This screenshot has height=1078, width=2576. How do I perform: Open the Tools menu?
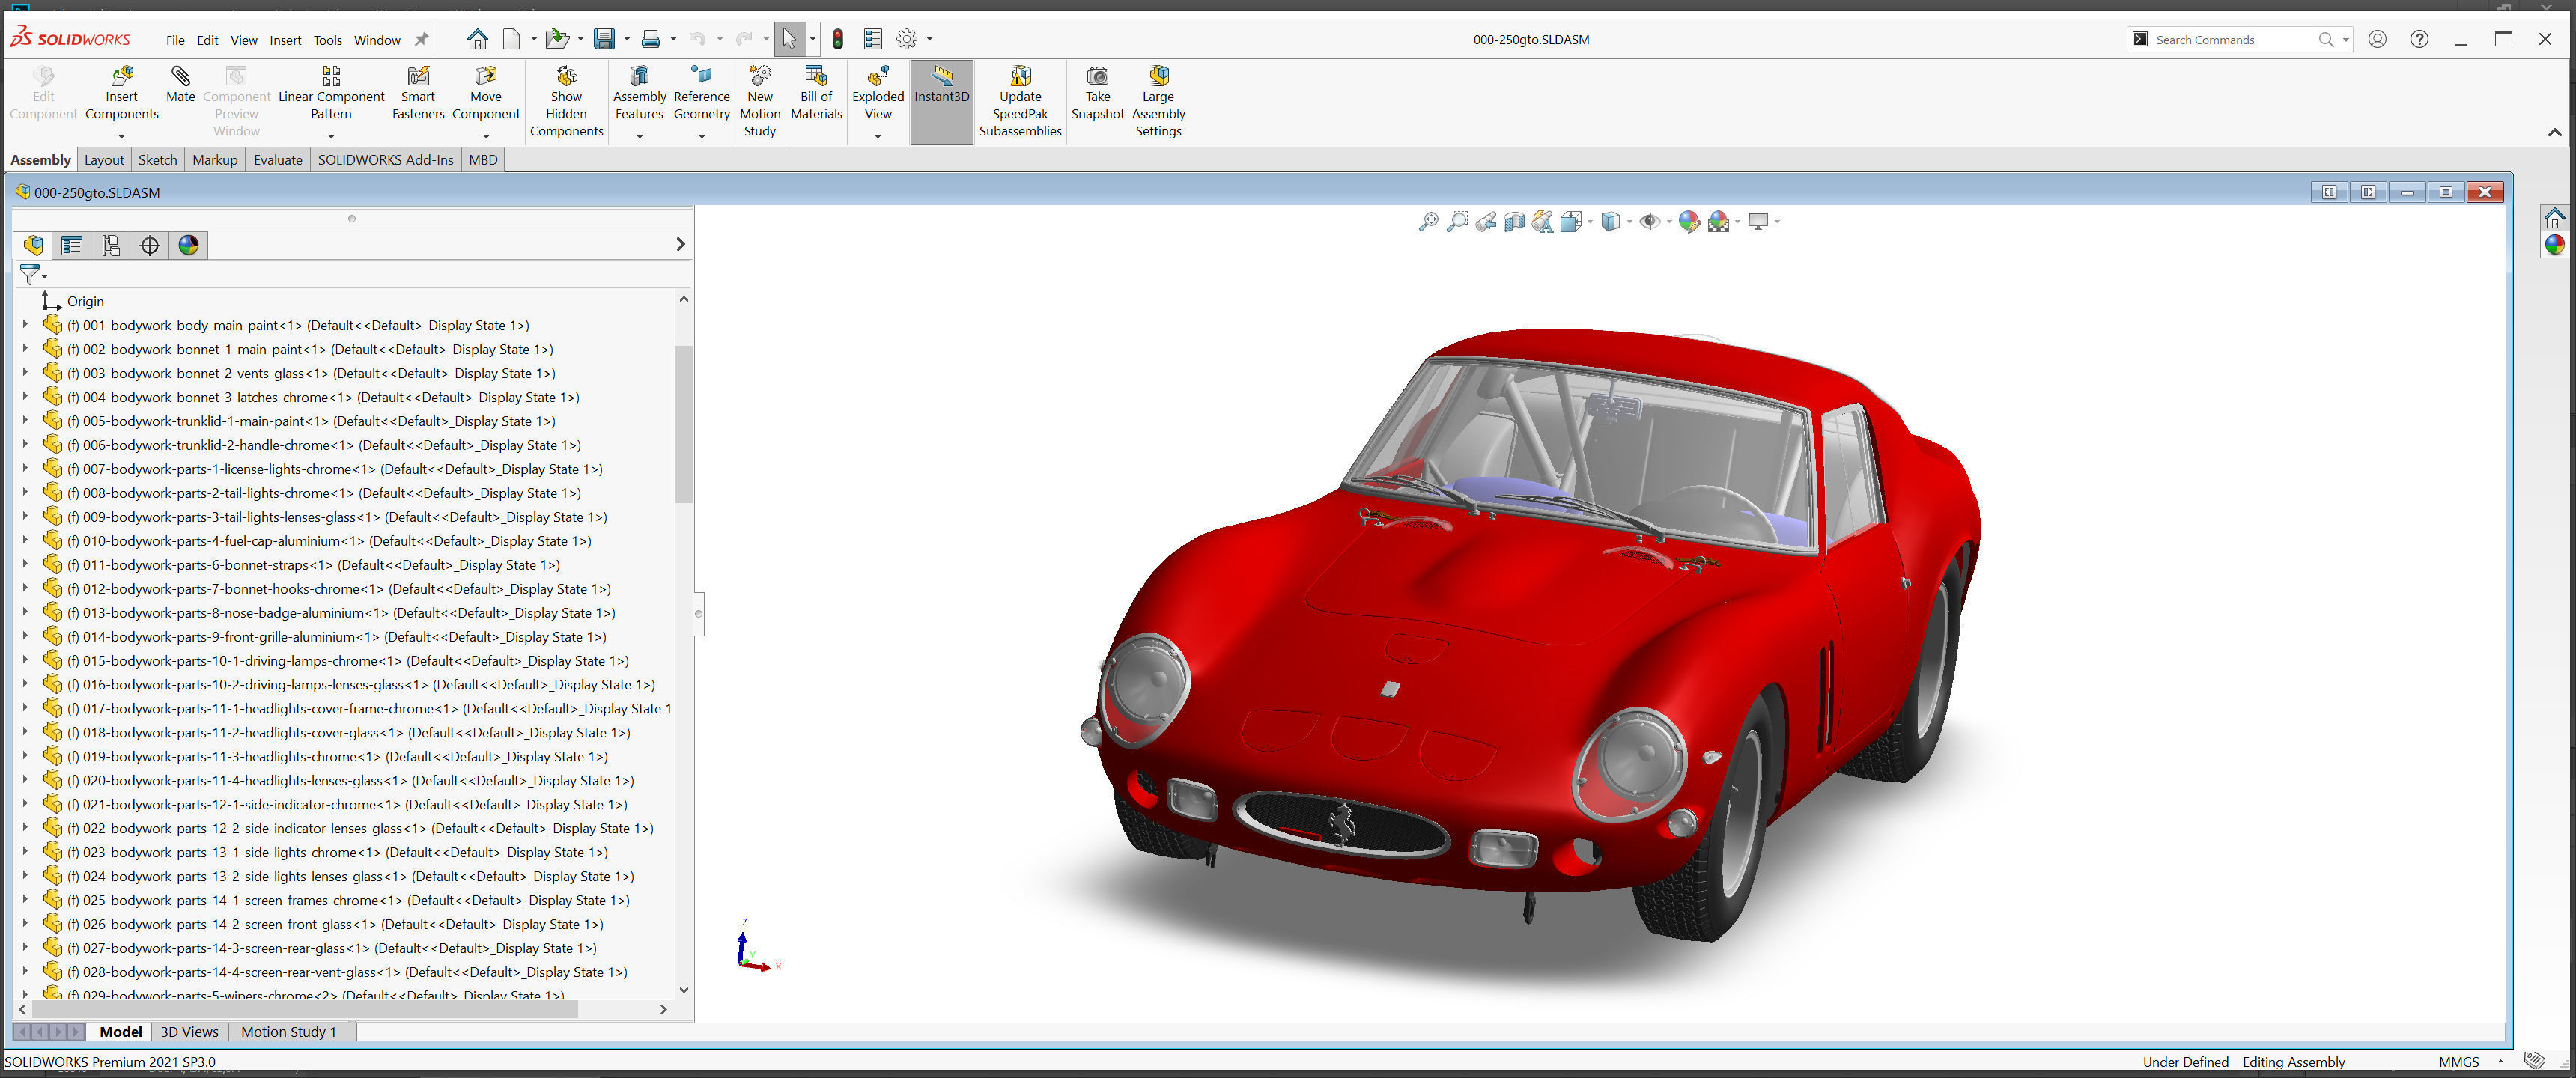[327, 40]
